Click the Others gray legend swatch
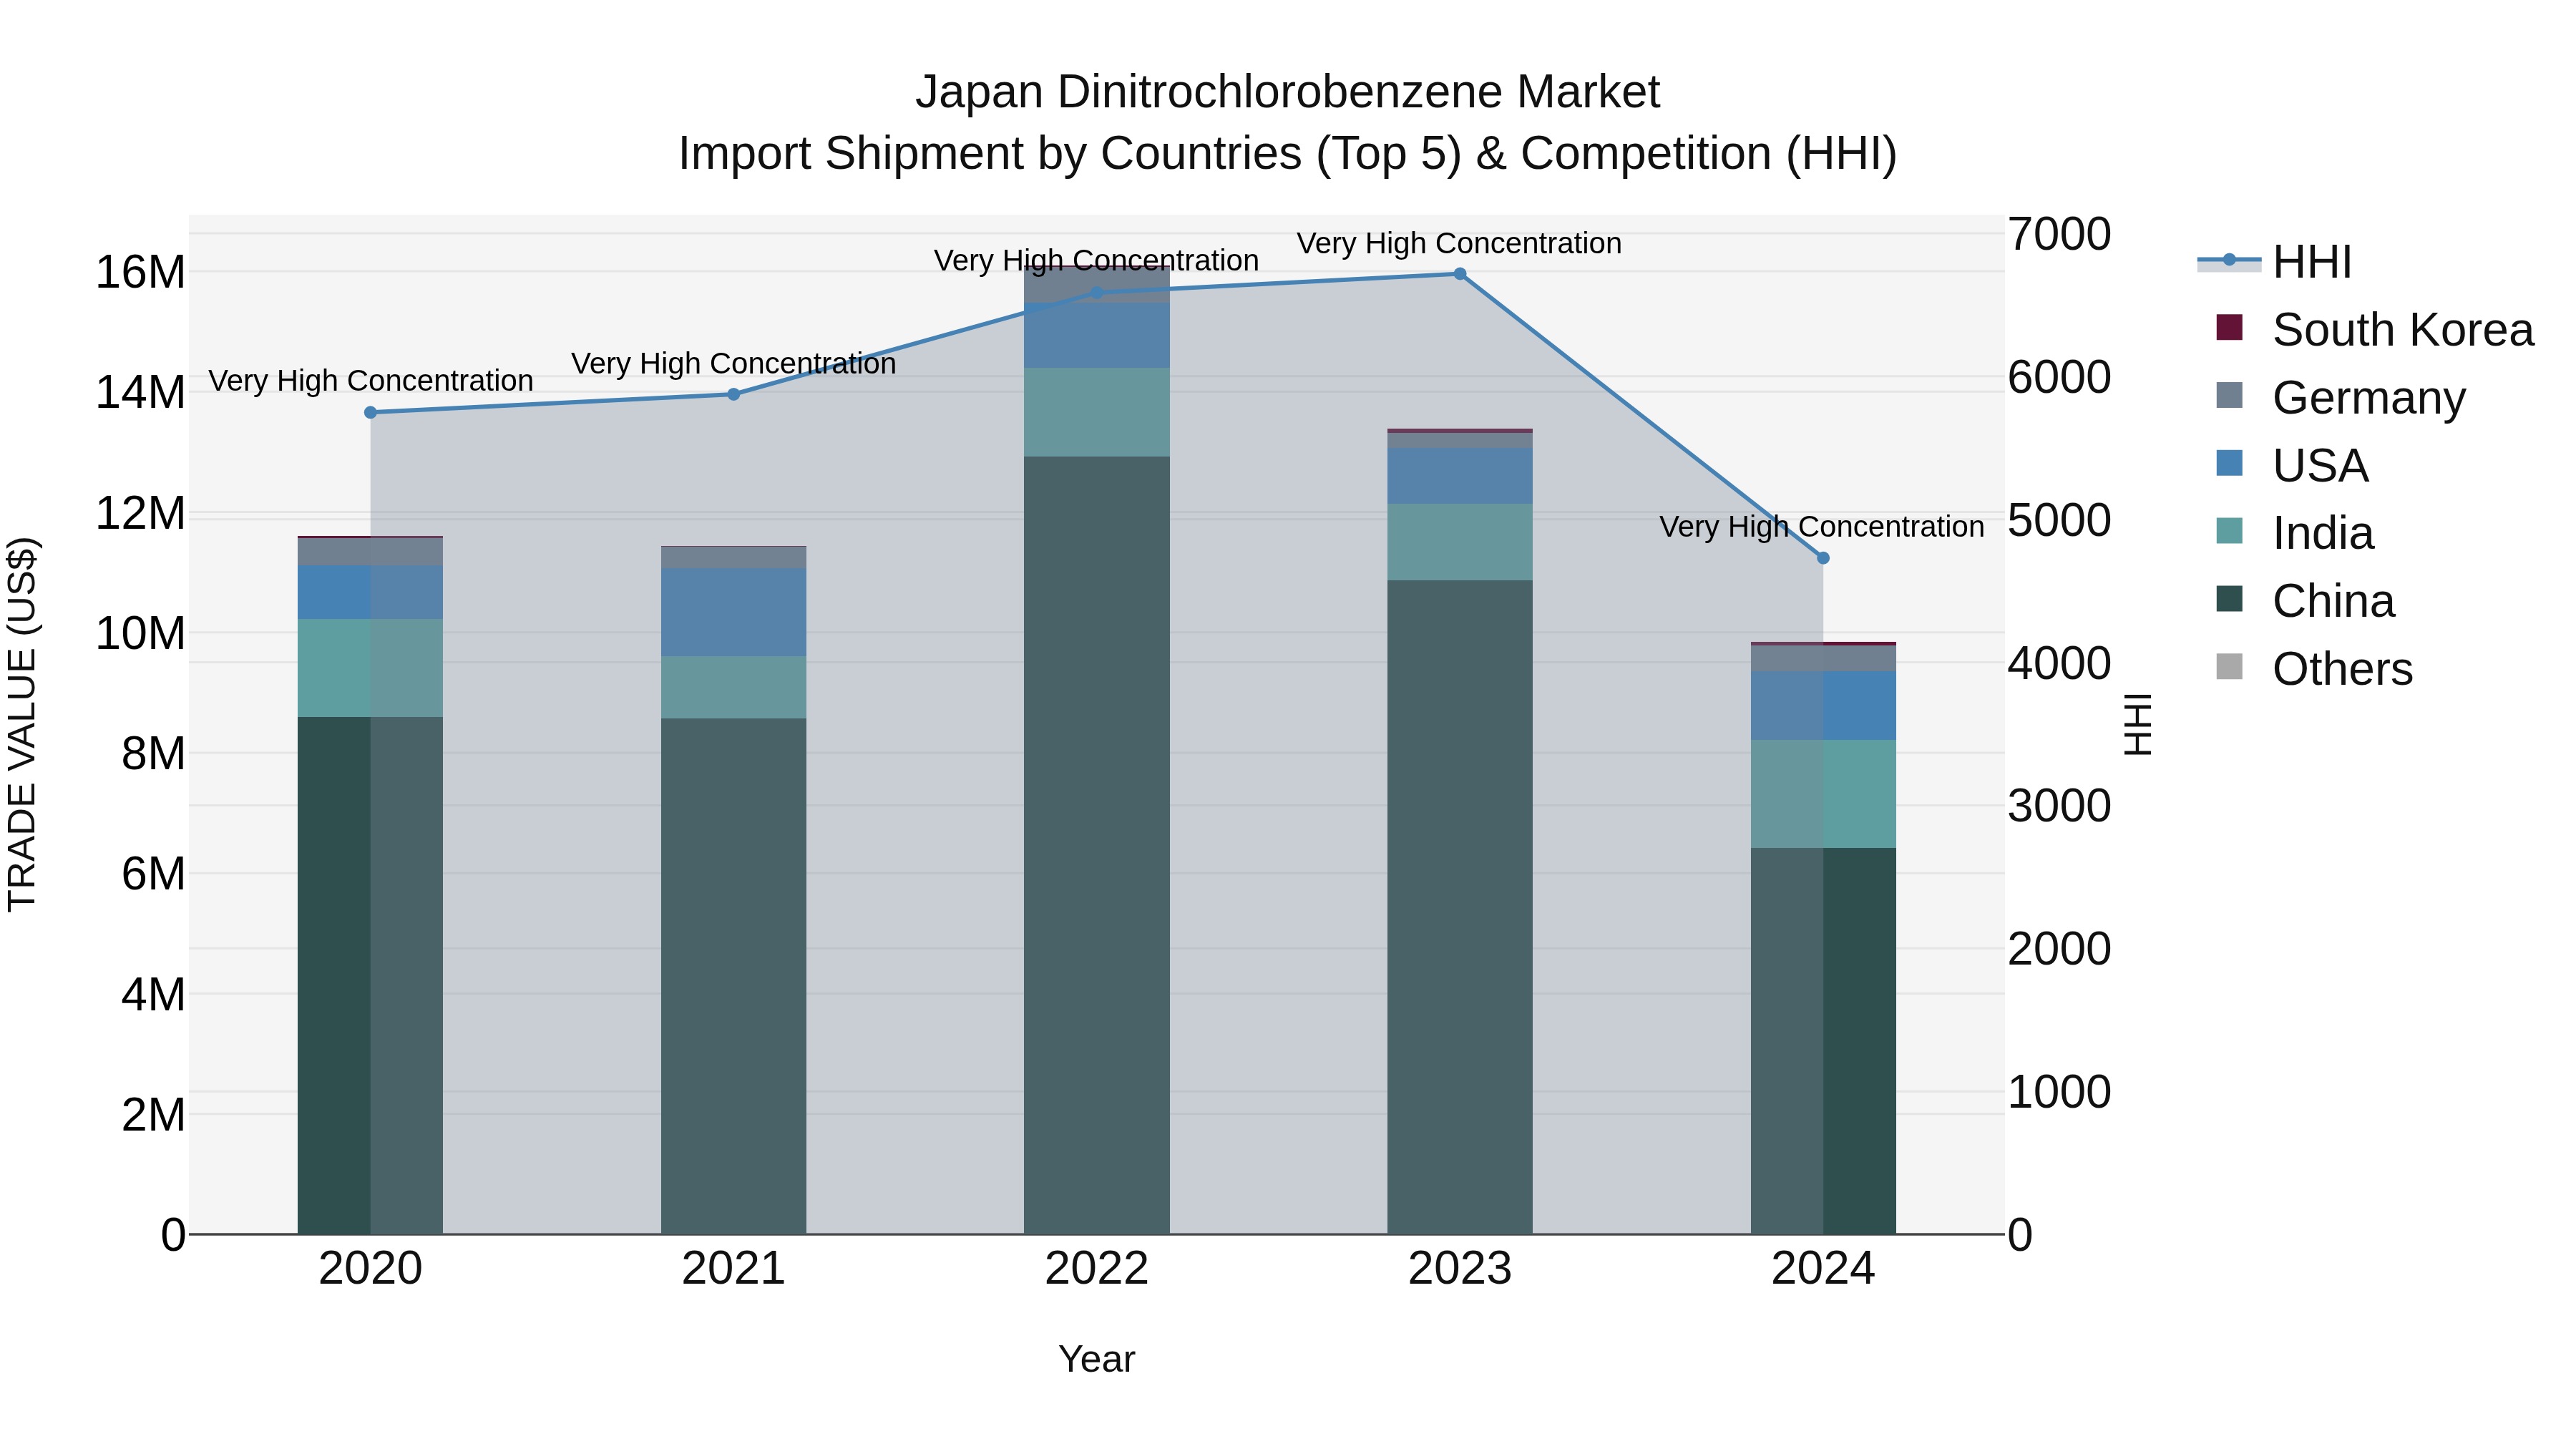 (x=2229, y=666)
